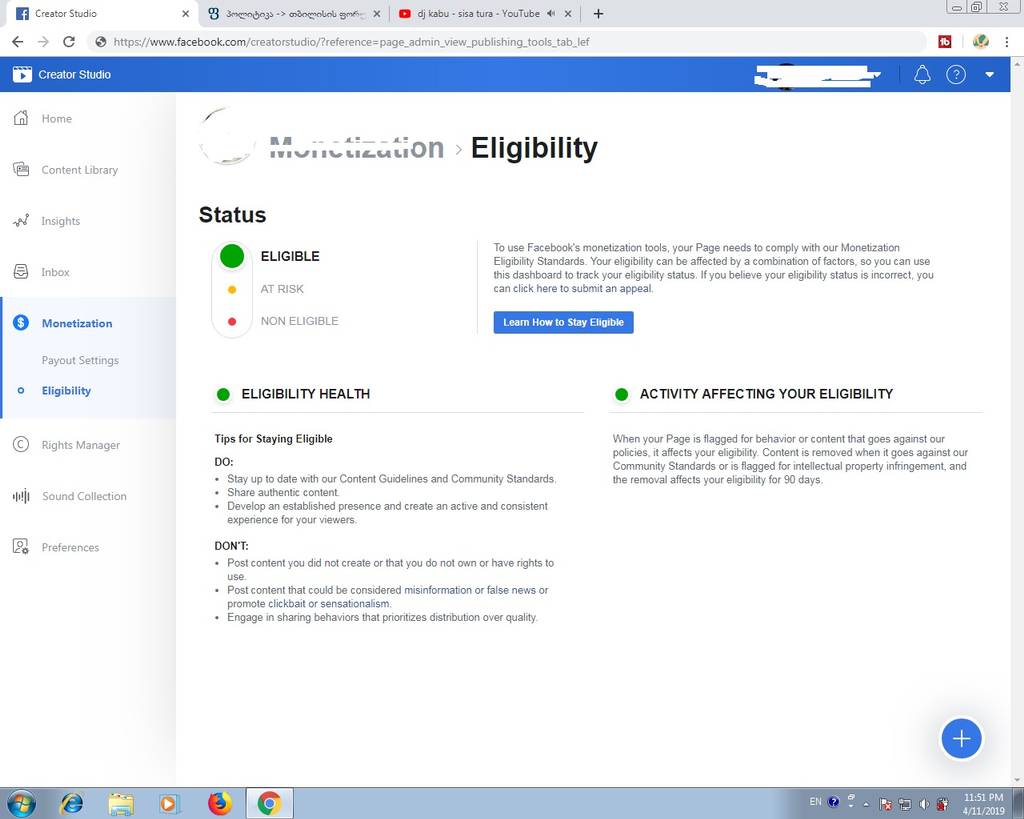Open File Explorer folder in taskbar
1024x819 pixels.
(x=121, y=803)
